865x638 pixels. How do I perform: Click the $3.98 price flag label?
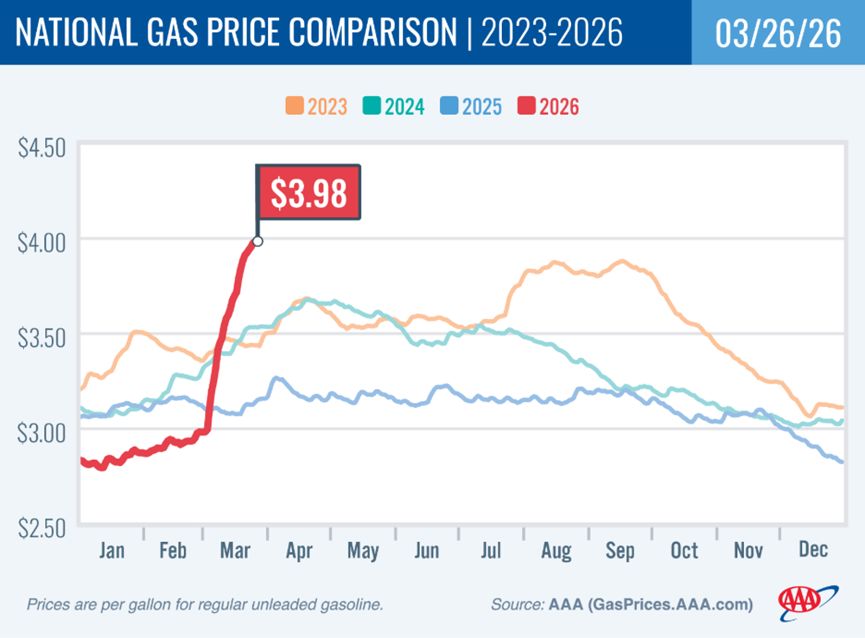click(x=308, y=191)
